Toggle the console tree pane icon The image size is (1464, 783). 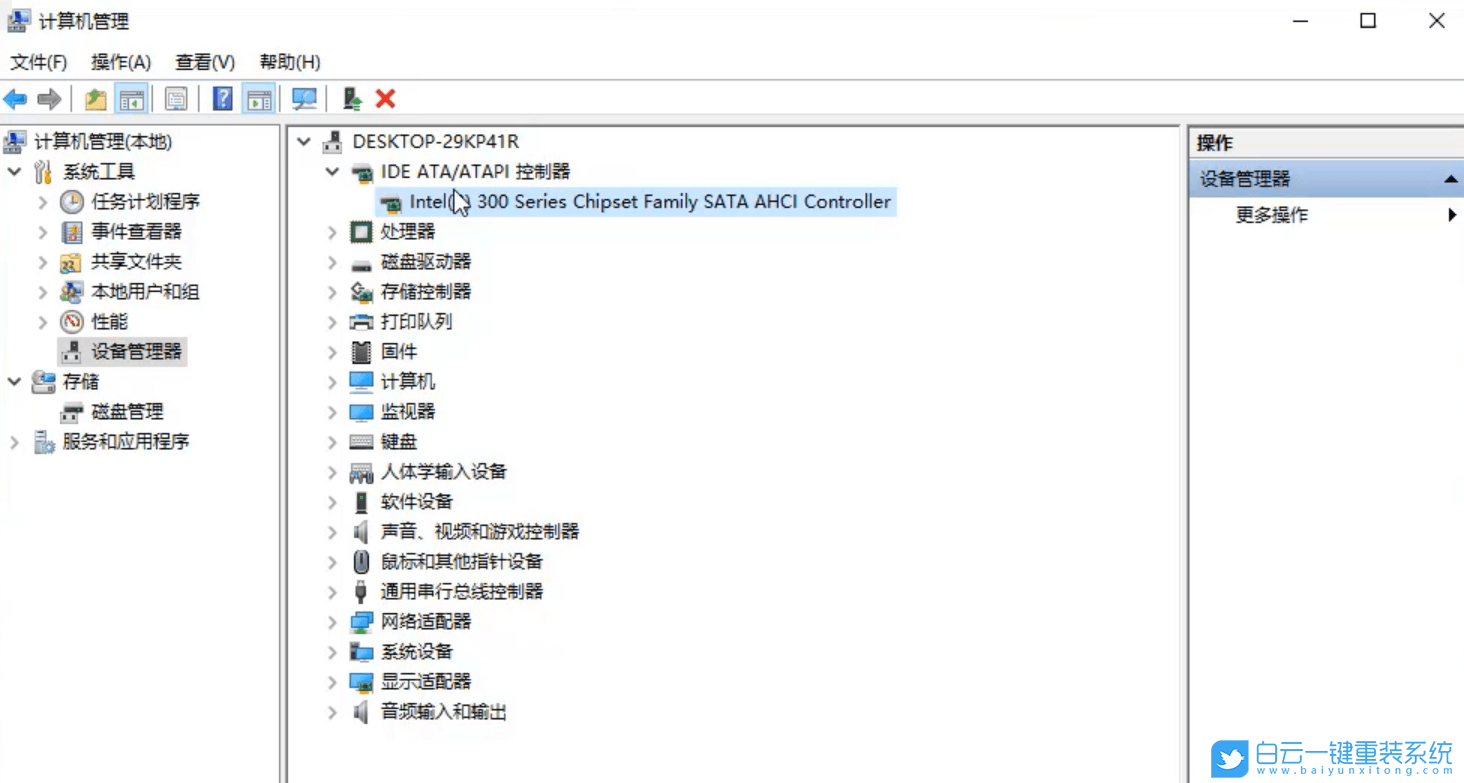click(133, 98)
